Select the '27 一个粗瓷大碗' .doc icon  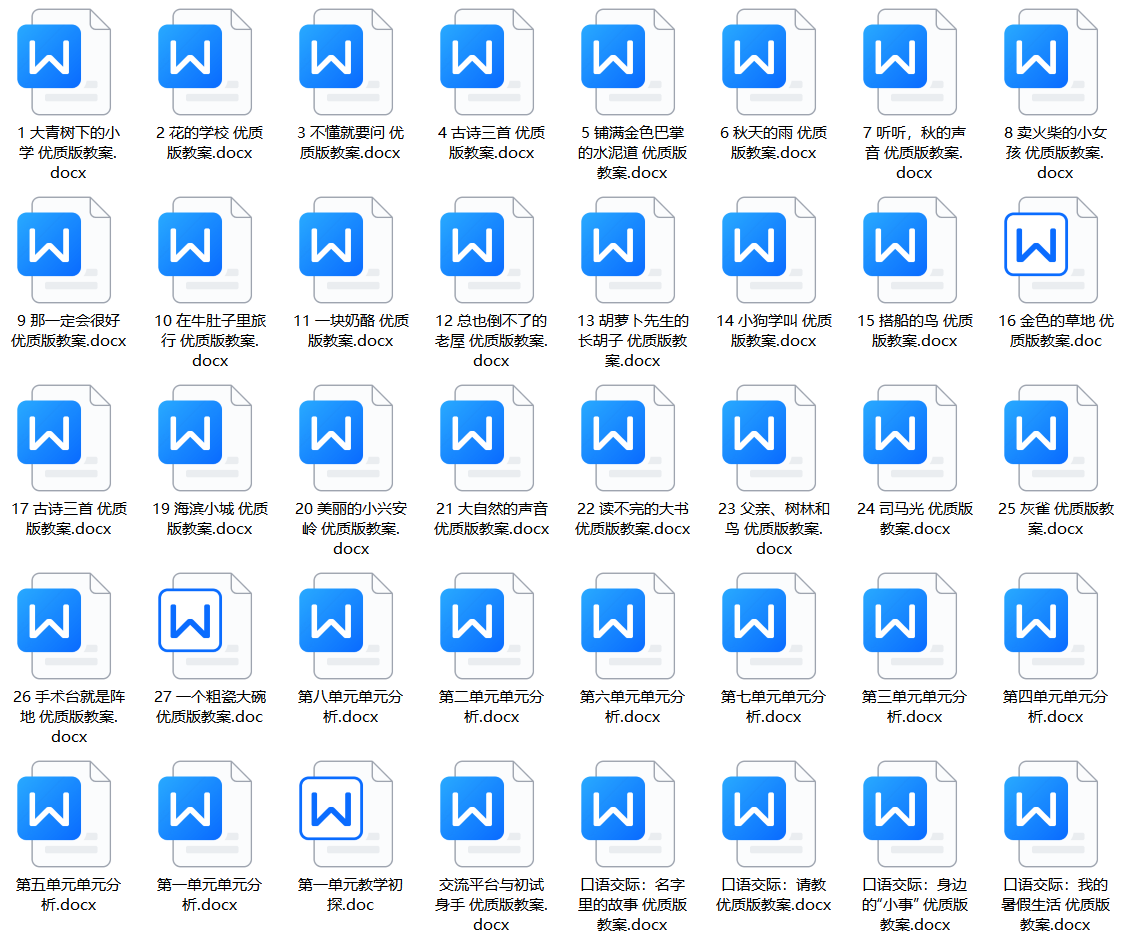(205, 626)
